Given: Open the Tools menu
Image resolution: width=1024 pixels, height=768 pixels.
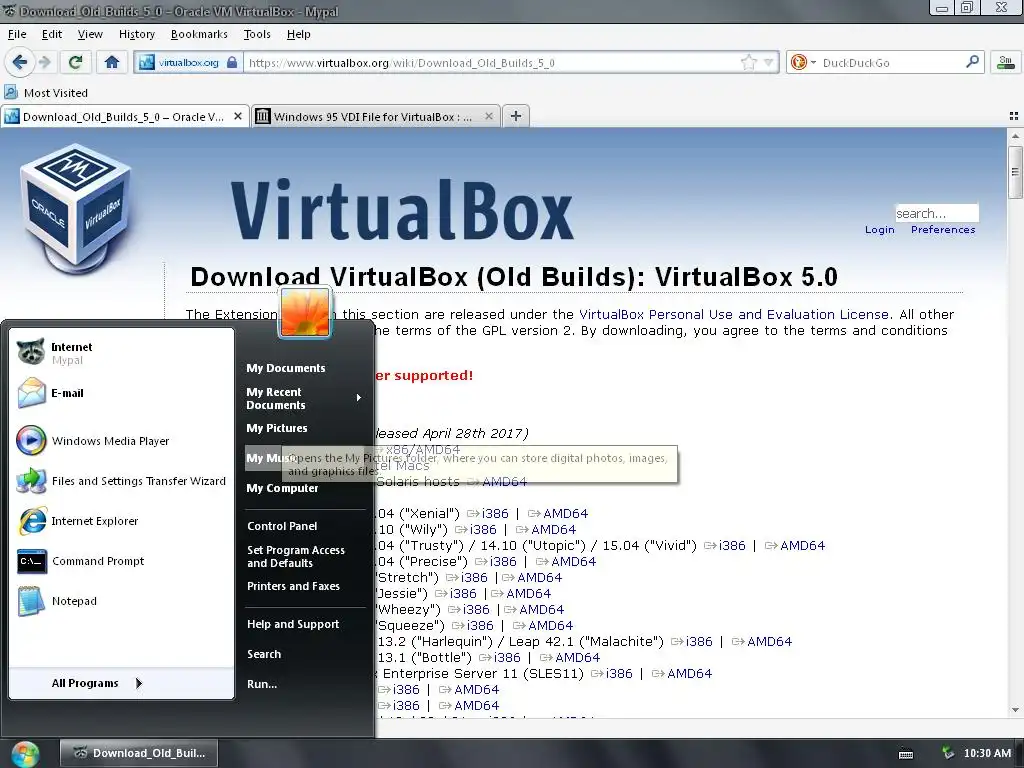Looking at the screenshot, I should tap(257, 34).
